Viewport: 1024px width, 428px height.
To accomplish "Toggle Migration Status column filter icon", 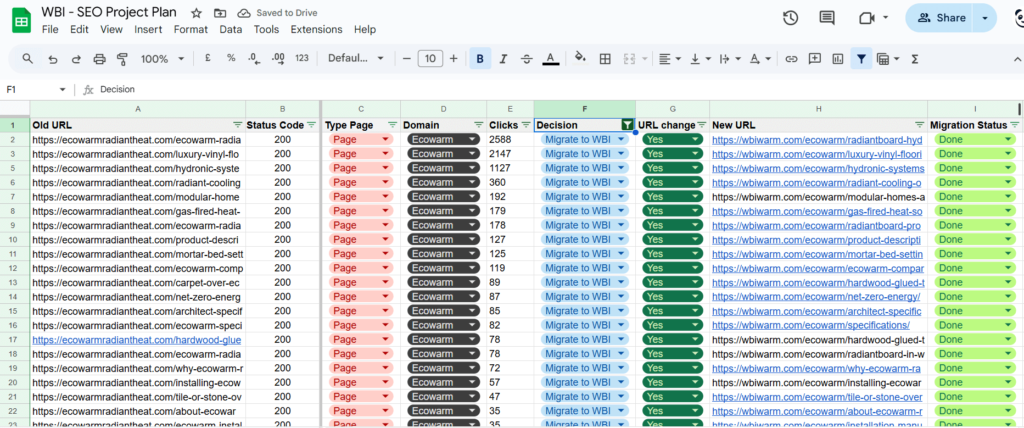I will pyautogui.click(x=1014, y=125).
